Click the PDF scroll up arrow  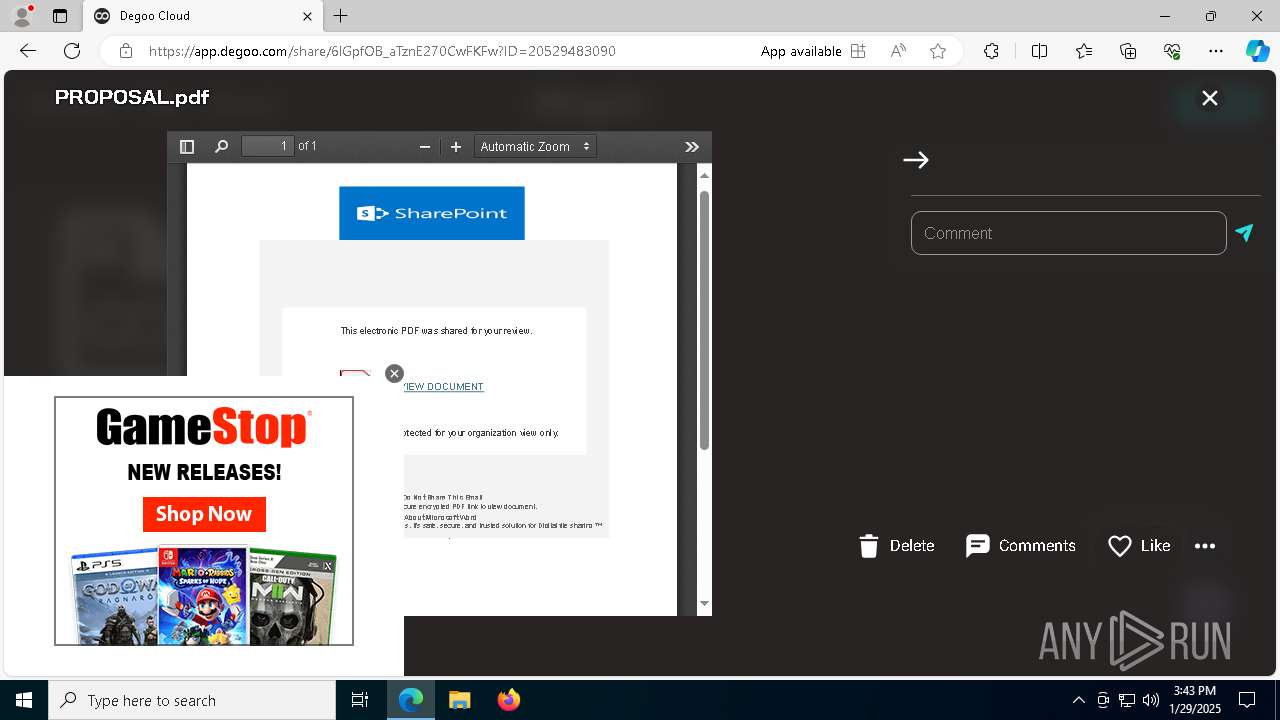(704, 176)
